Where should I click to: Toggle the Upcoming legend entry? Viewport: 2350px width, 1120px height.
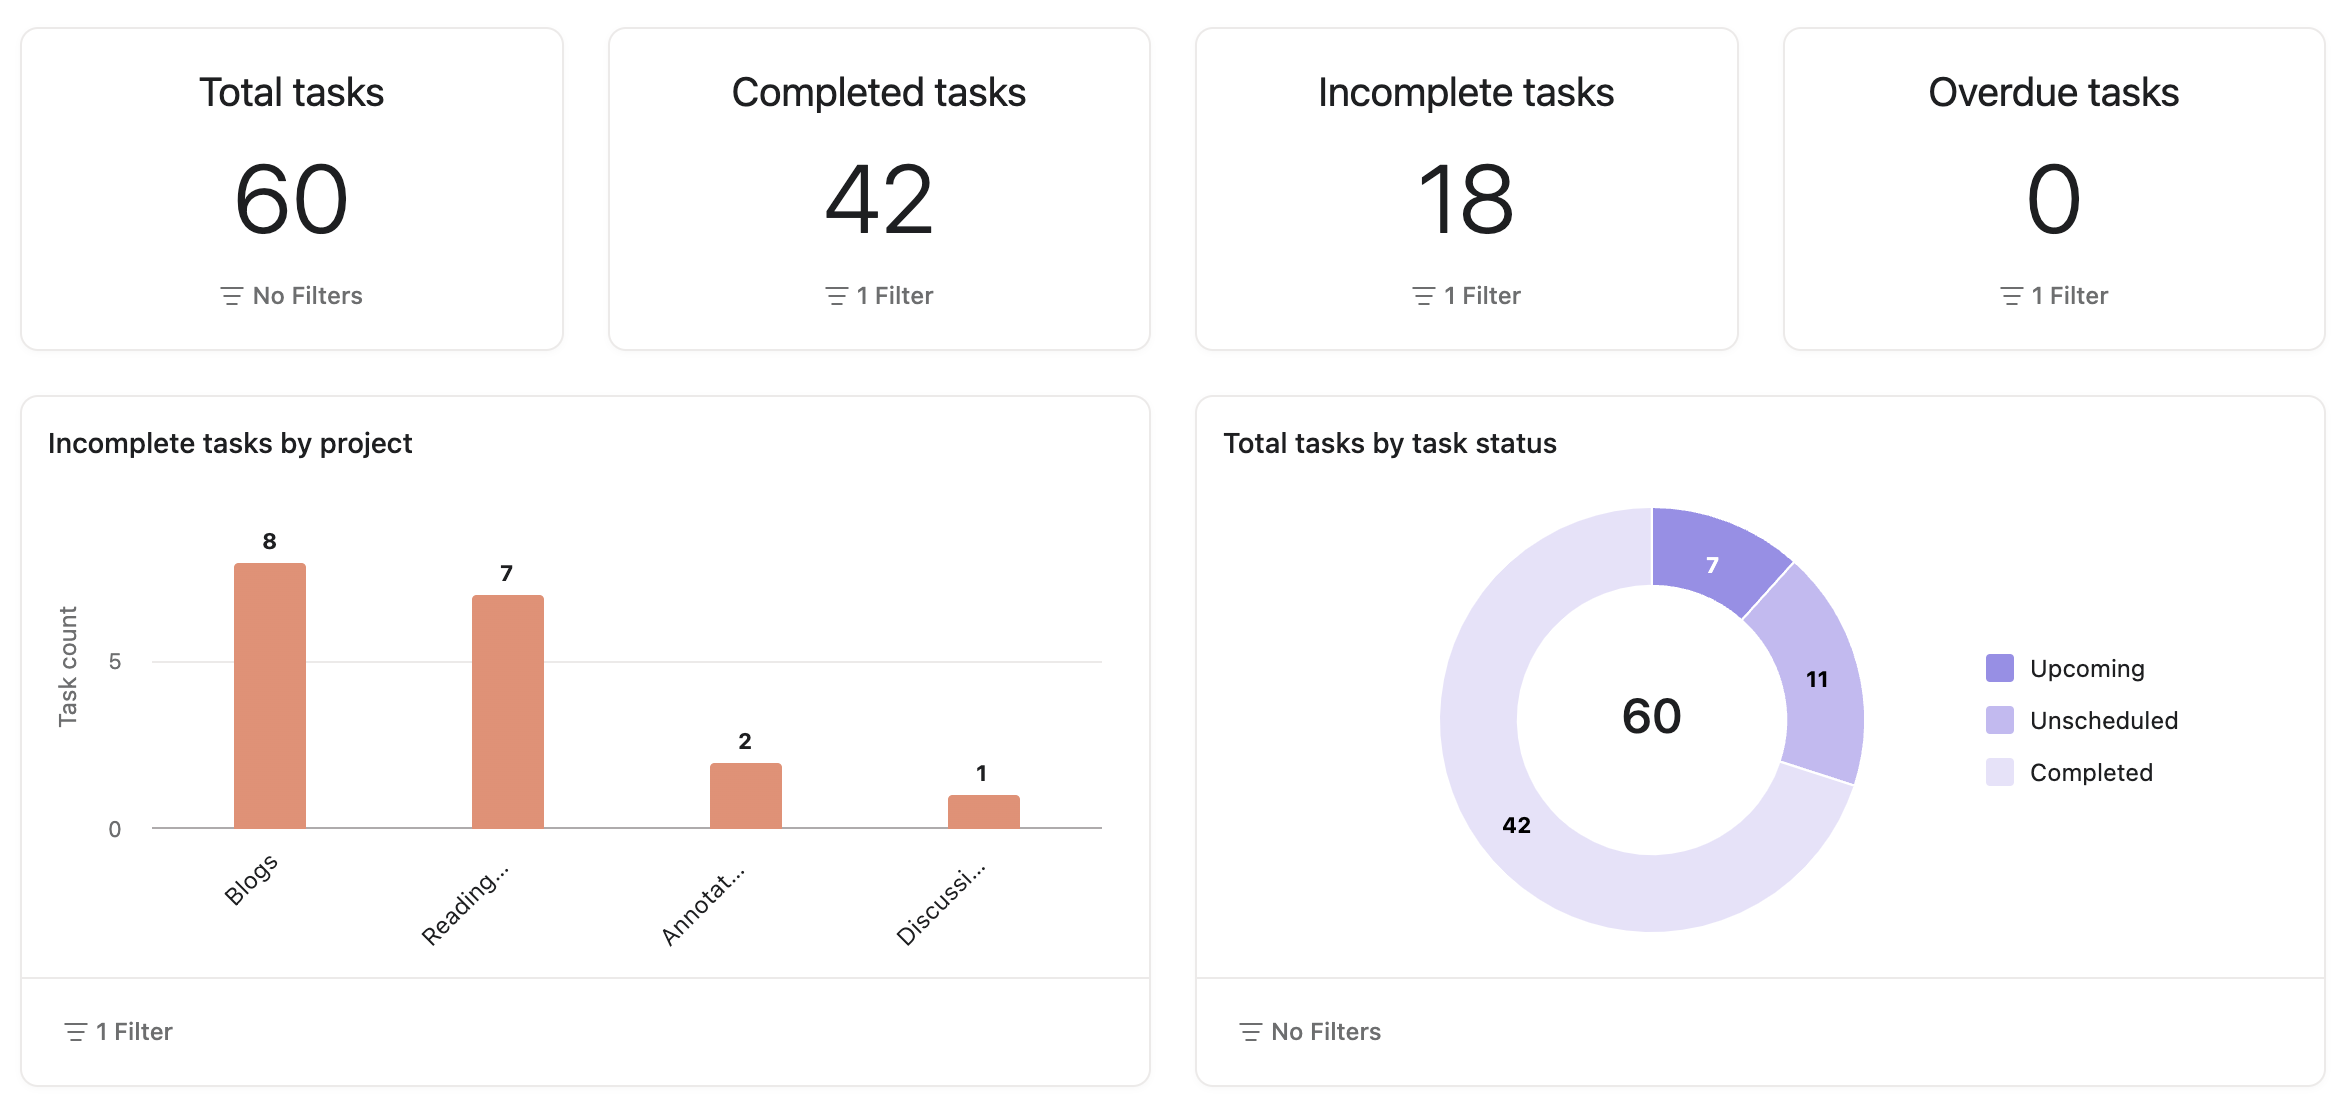pos(2086,669)
